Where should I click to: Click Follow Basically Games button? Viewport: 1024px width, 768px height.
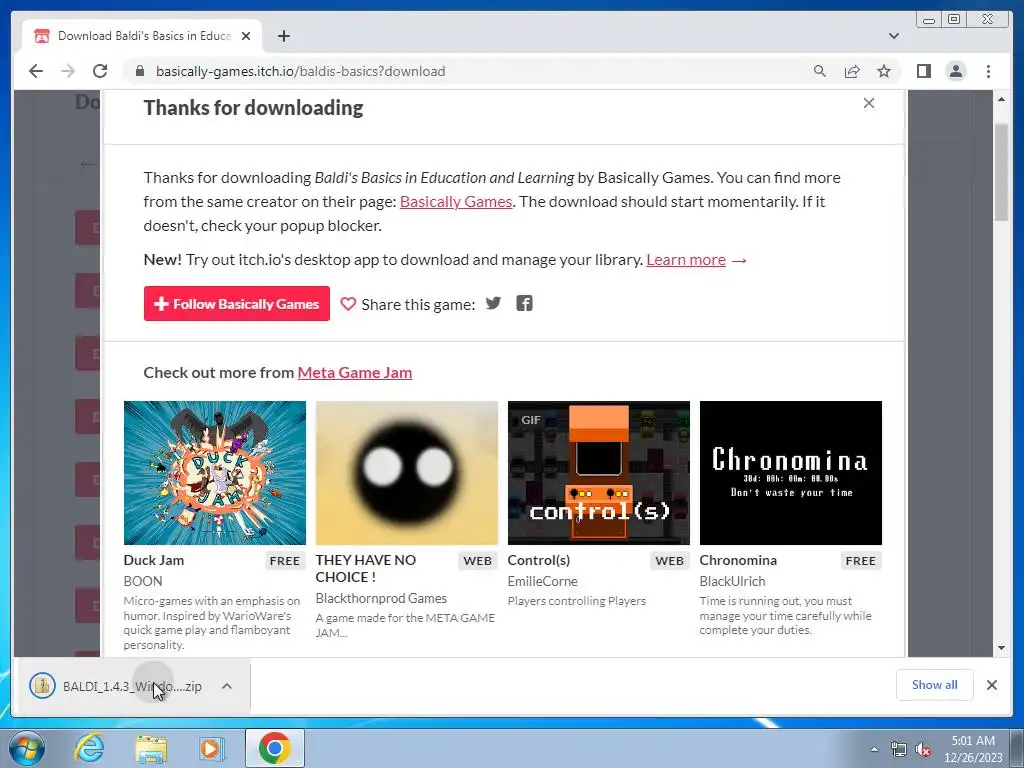click(236, 304)
